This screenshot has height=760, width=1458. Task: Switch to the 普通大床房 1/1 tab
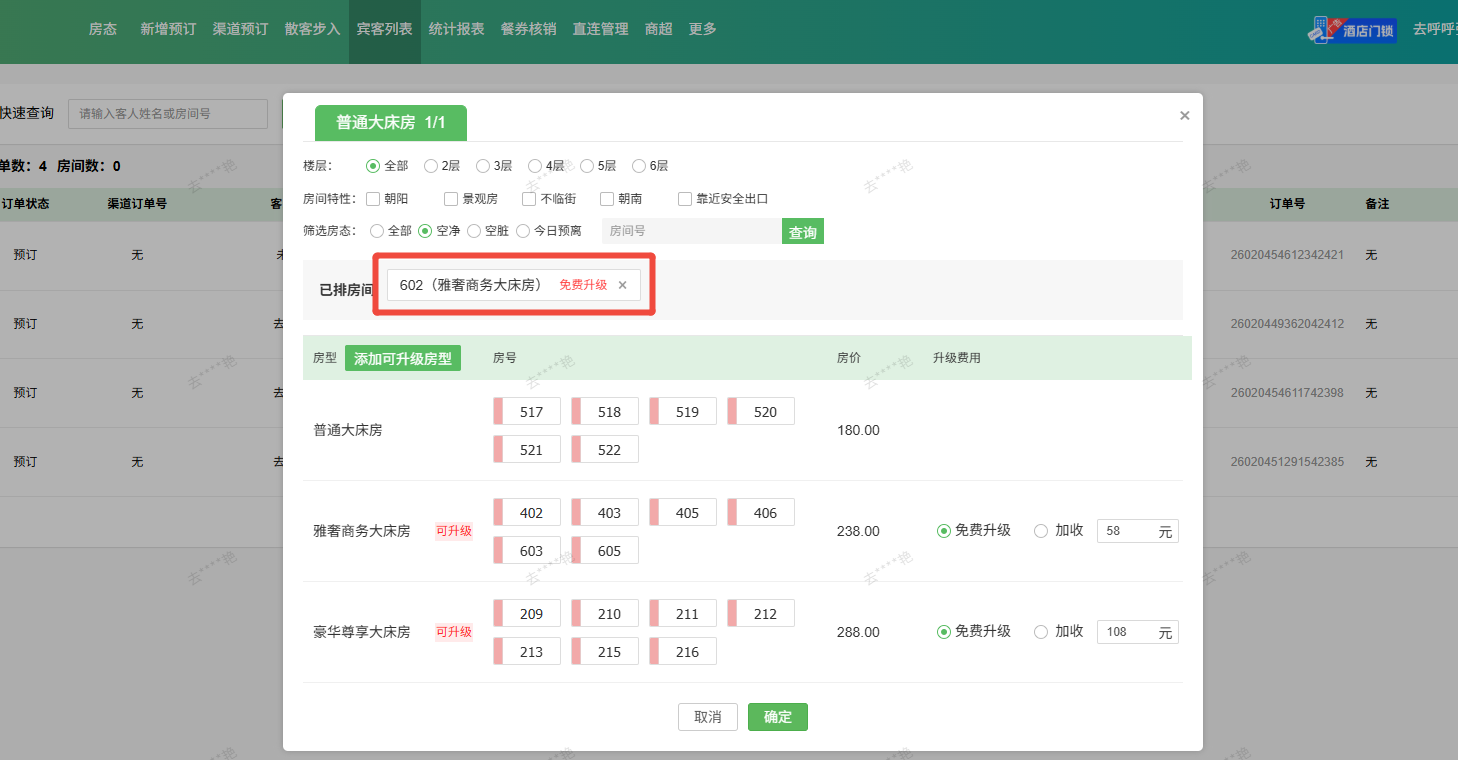coord(390,122)
